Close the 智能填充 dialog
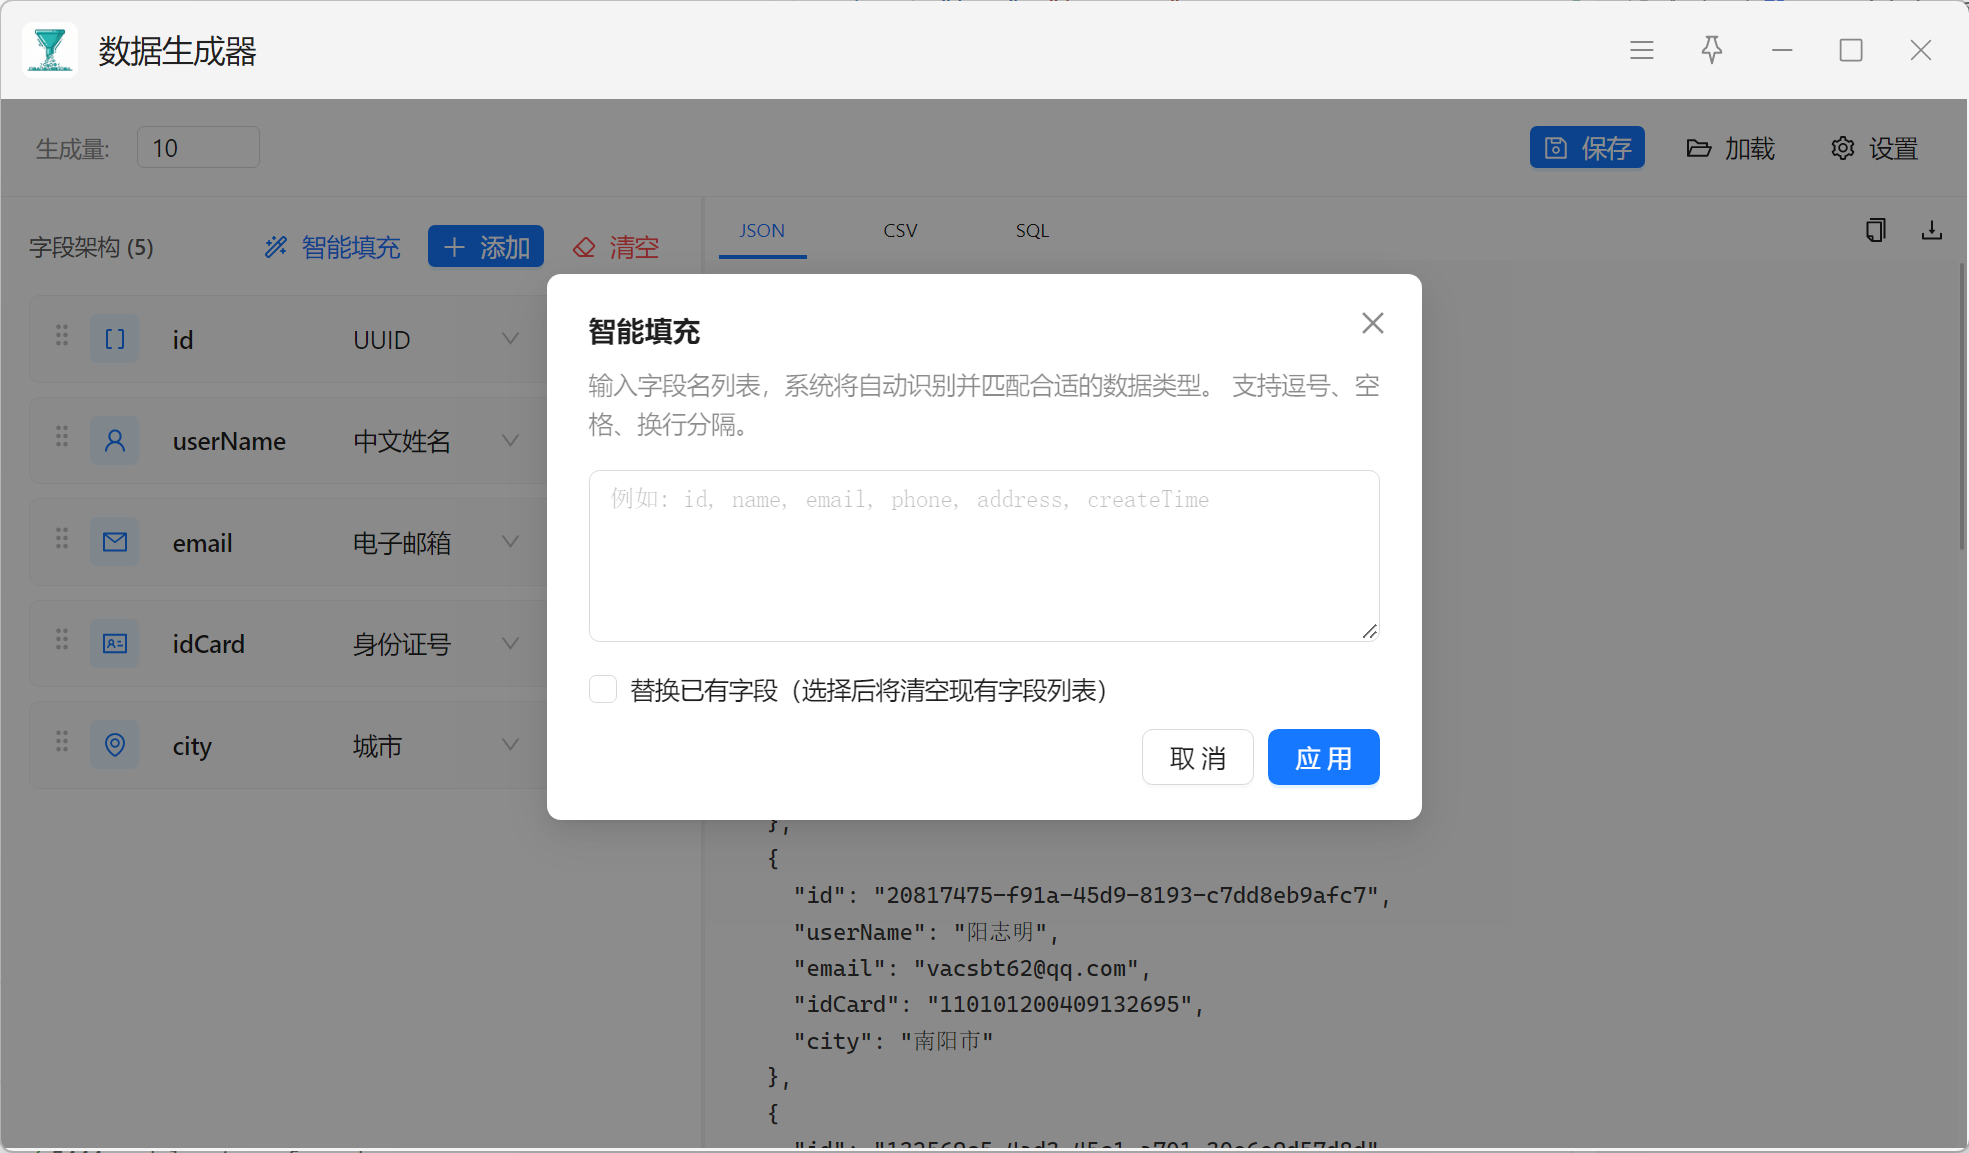Image resolution: width=1969 pixels, height=1153 pixels. 1372,323
